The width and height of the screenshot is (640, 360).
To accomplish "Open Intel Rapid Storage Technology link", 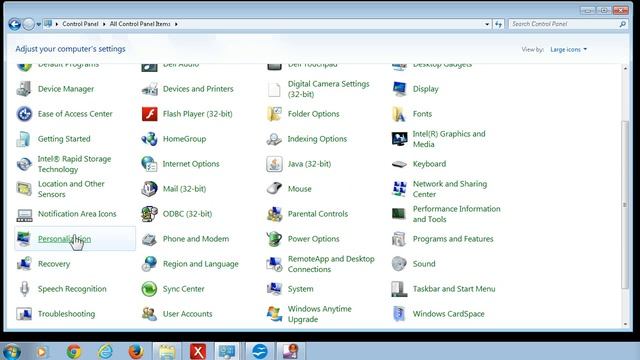I will 74,164.
